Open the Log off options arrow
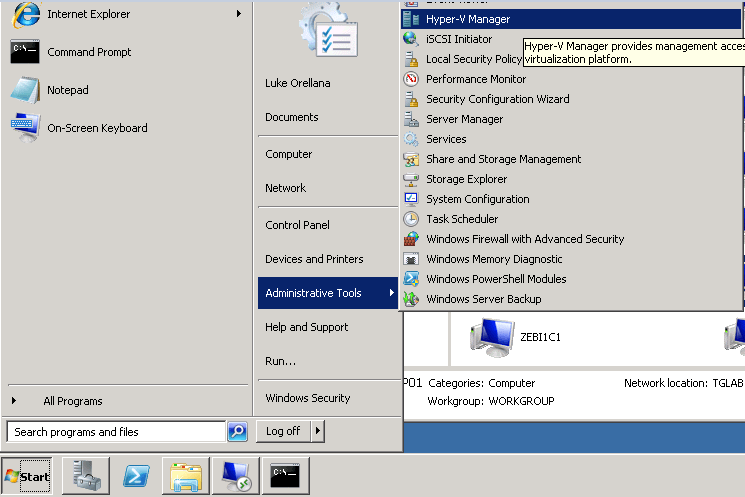 318,431
